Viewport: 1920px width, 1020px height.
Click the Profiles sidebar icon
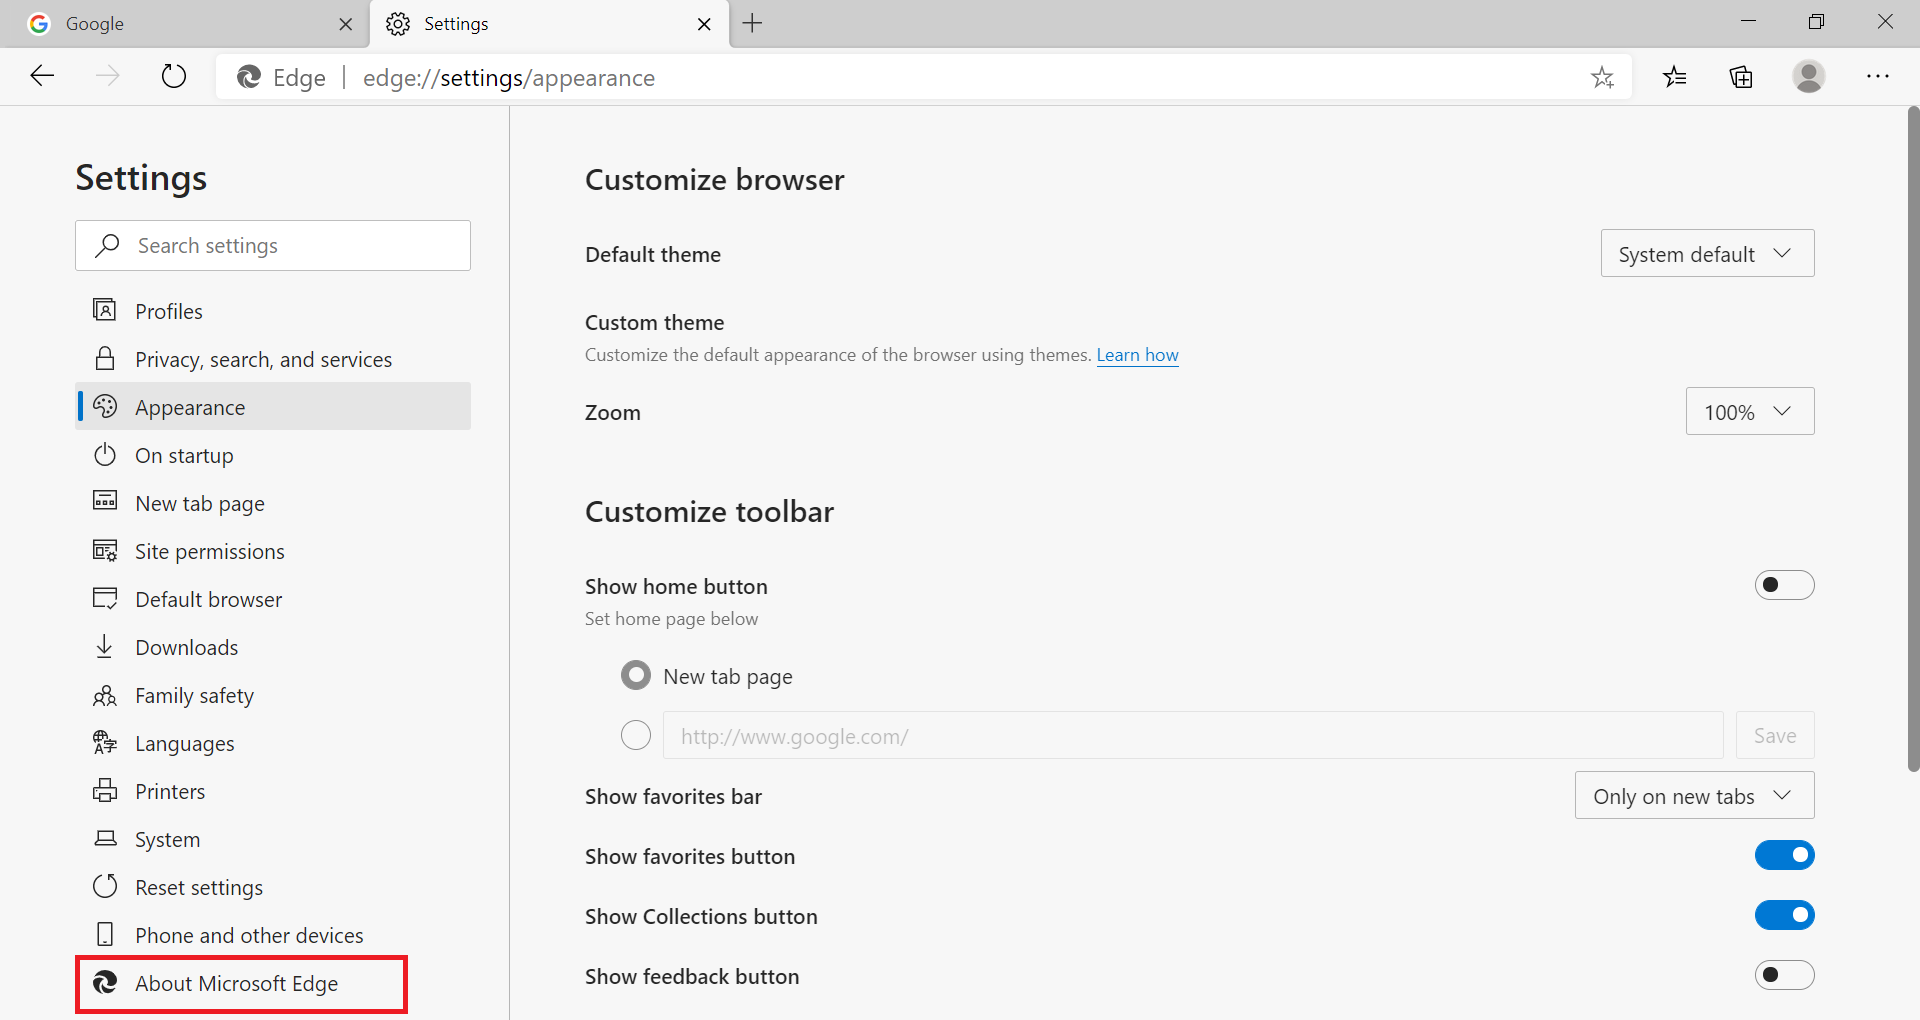tap(105, 310)
